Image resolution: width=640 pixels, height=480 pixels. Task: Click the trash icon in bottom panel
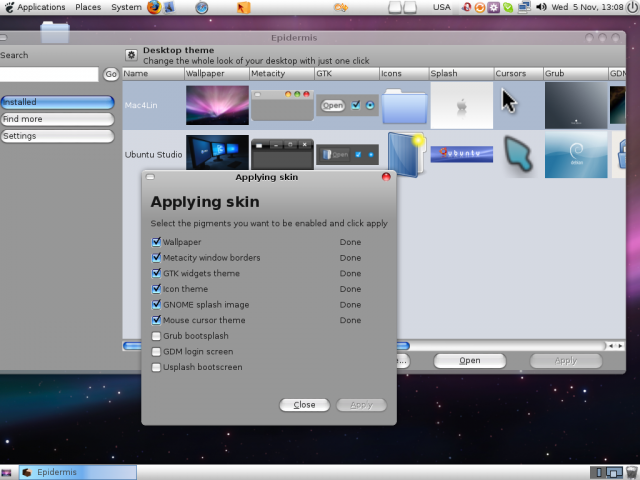coord(632,472)
